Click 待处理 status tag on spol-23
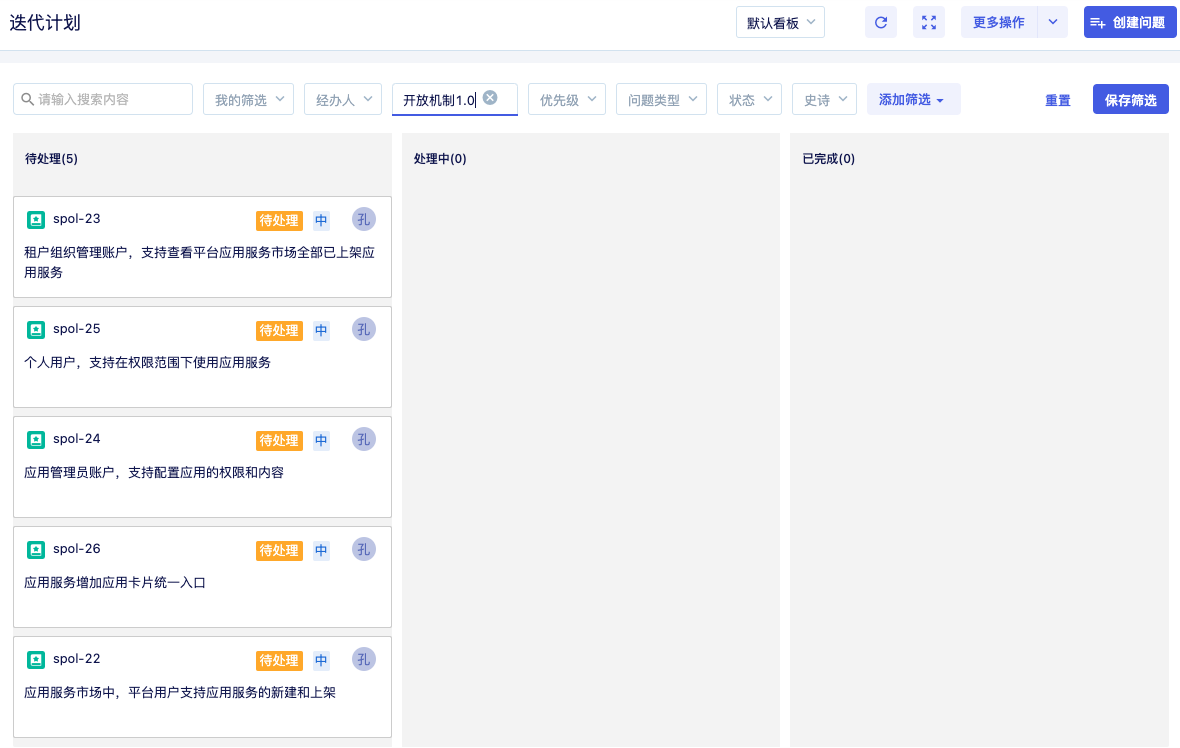The width and height of the screenshot is (1180, 748). click(279, 220)
